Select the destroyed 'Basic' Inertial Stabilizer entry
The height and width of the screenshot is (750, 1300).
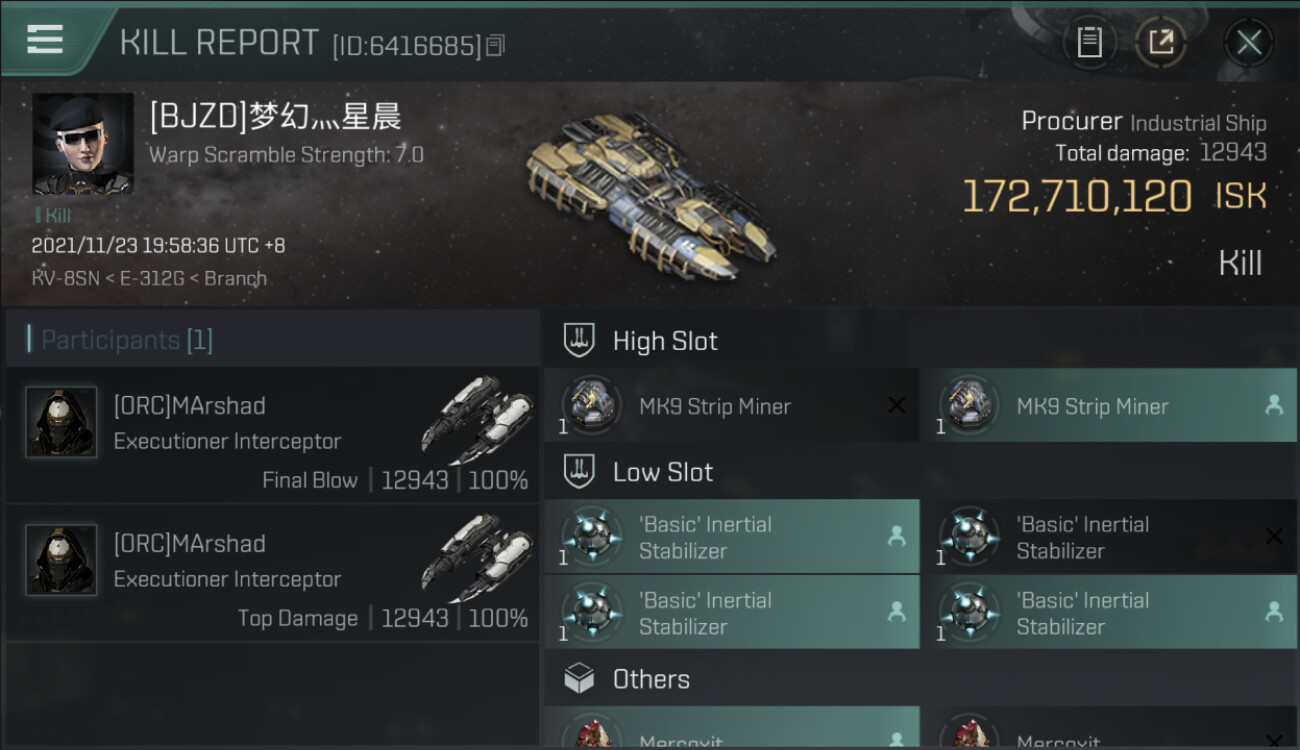pos(1109,537)
